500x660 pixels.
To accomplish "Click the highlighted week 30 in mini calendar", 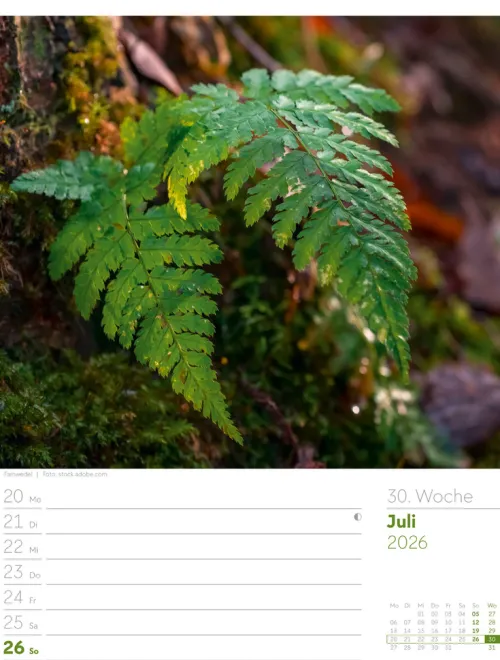I will [x=492, y=639].
